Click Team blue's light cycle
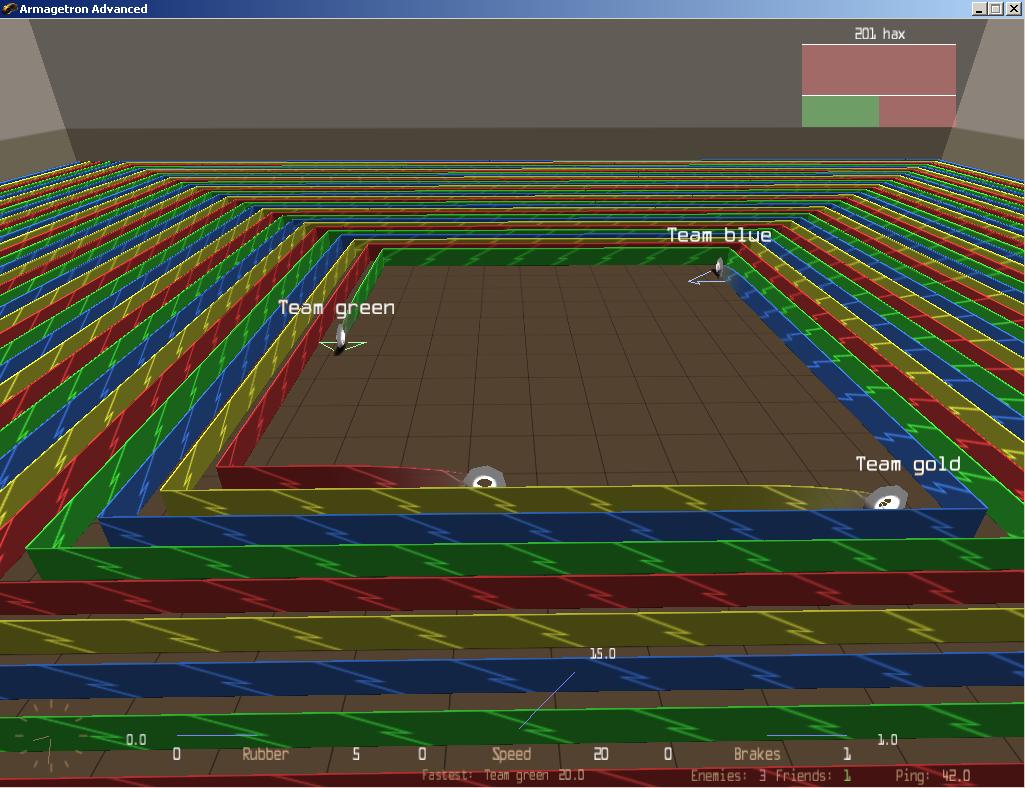The height and width of the screenshot is (788, 1025). pos(719,267)
